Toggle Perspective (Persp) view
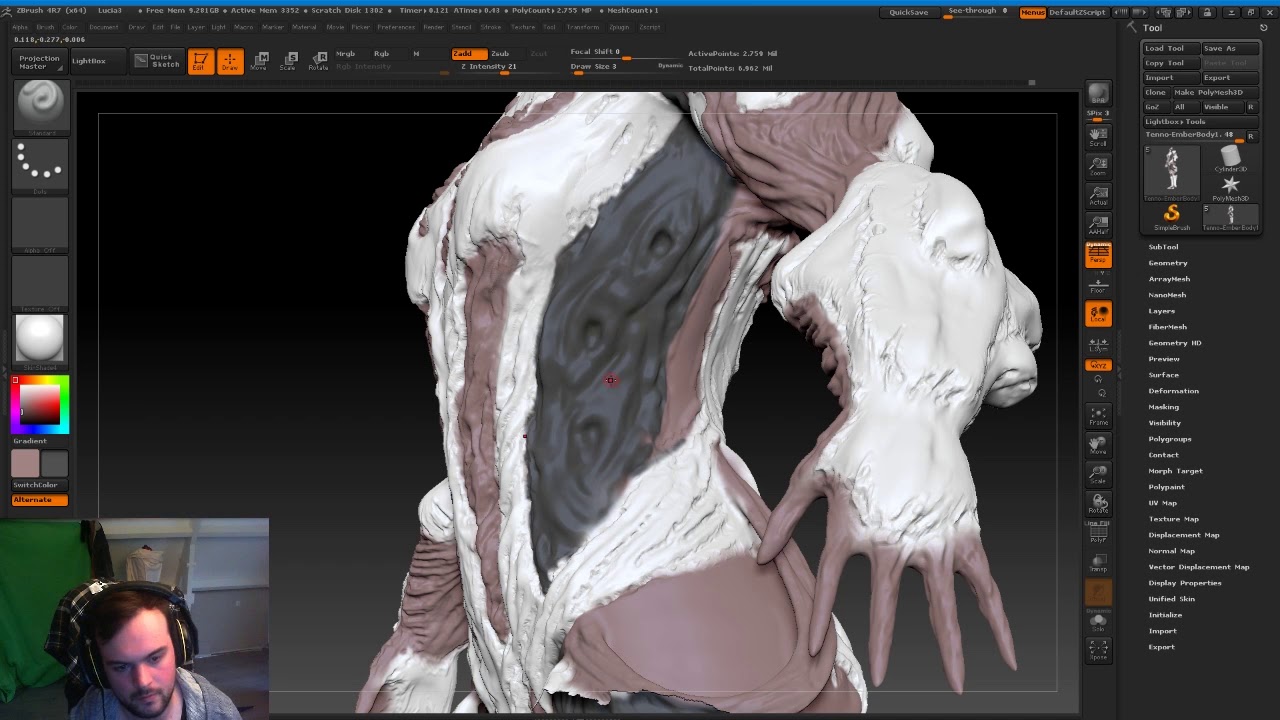Viewport: 1280px width, 720px height. (x=1098, y=255)
